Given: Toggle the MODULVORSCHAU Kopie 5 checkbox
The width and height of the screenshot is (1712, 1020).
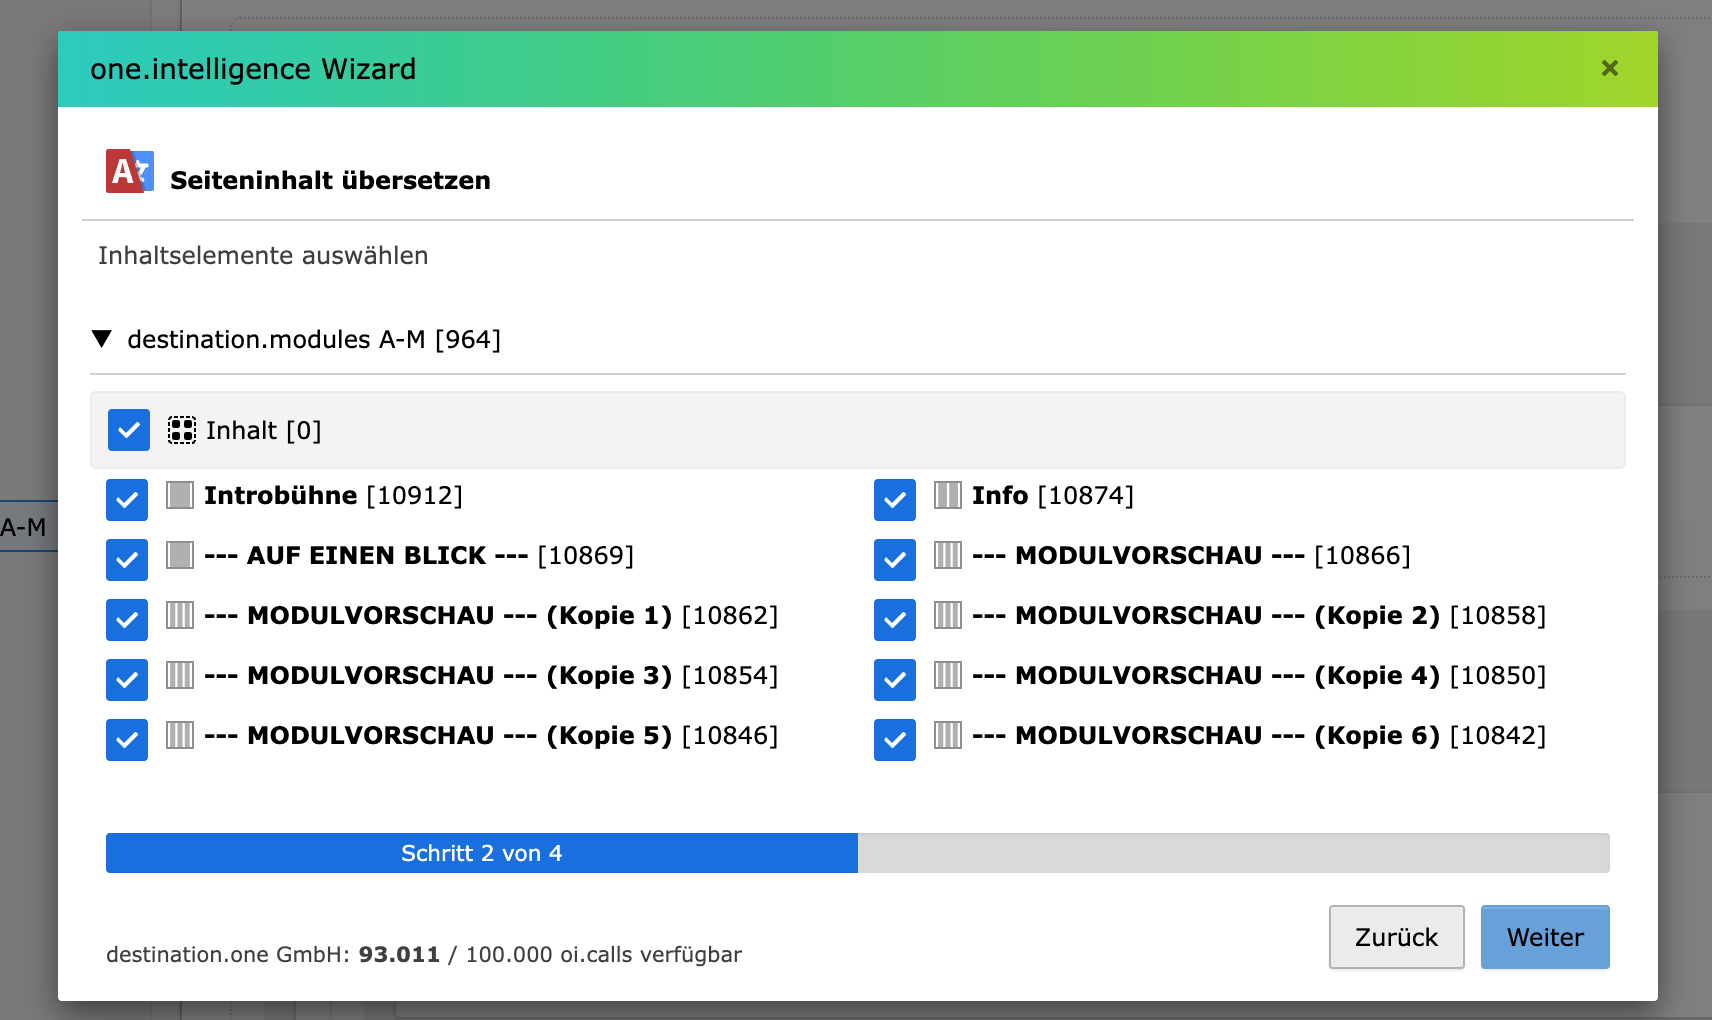Looking at the screenshot, I should coord(127,740).
